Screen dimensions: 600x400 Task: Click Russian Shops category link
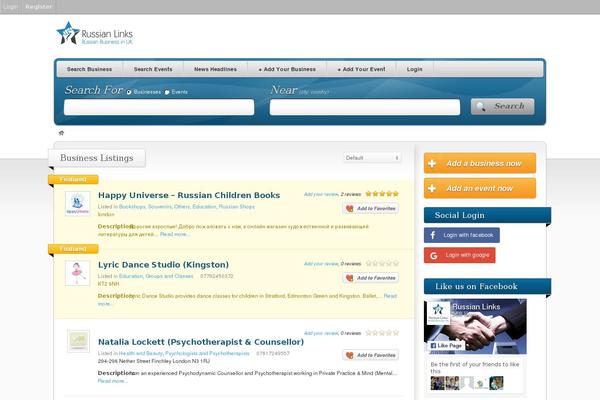[236, 207]
